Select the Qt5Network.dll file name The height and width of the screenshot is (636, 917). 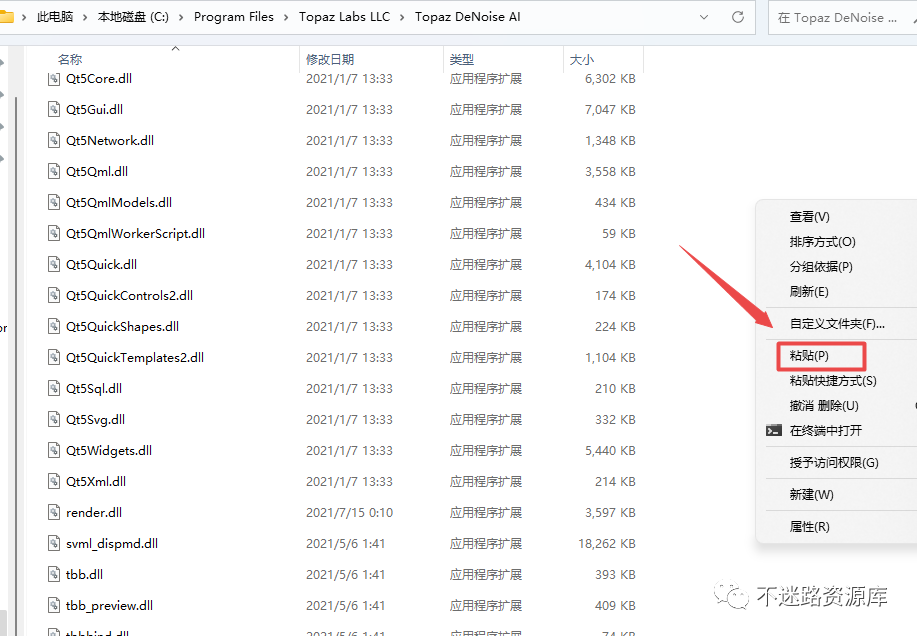pos(110,140)
